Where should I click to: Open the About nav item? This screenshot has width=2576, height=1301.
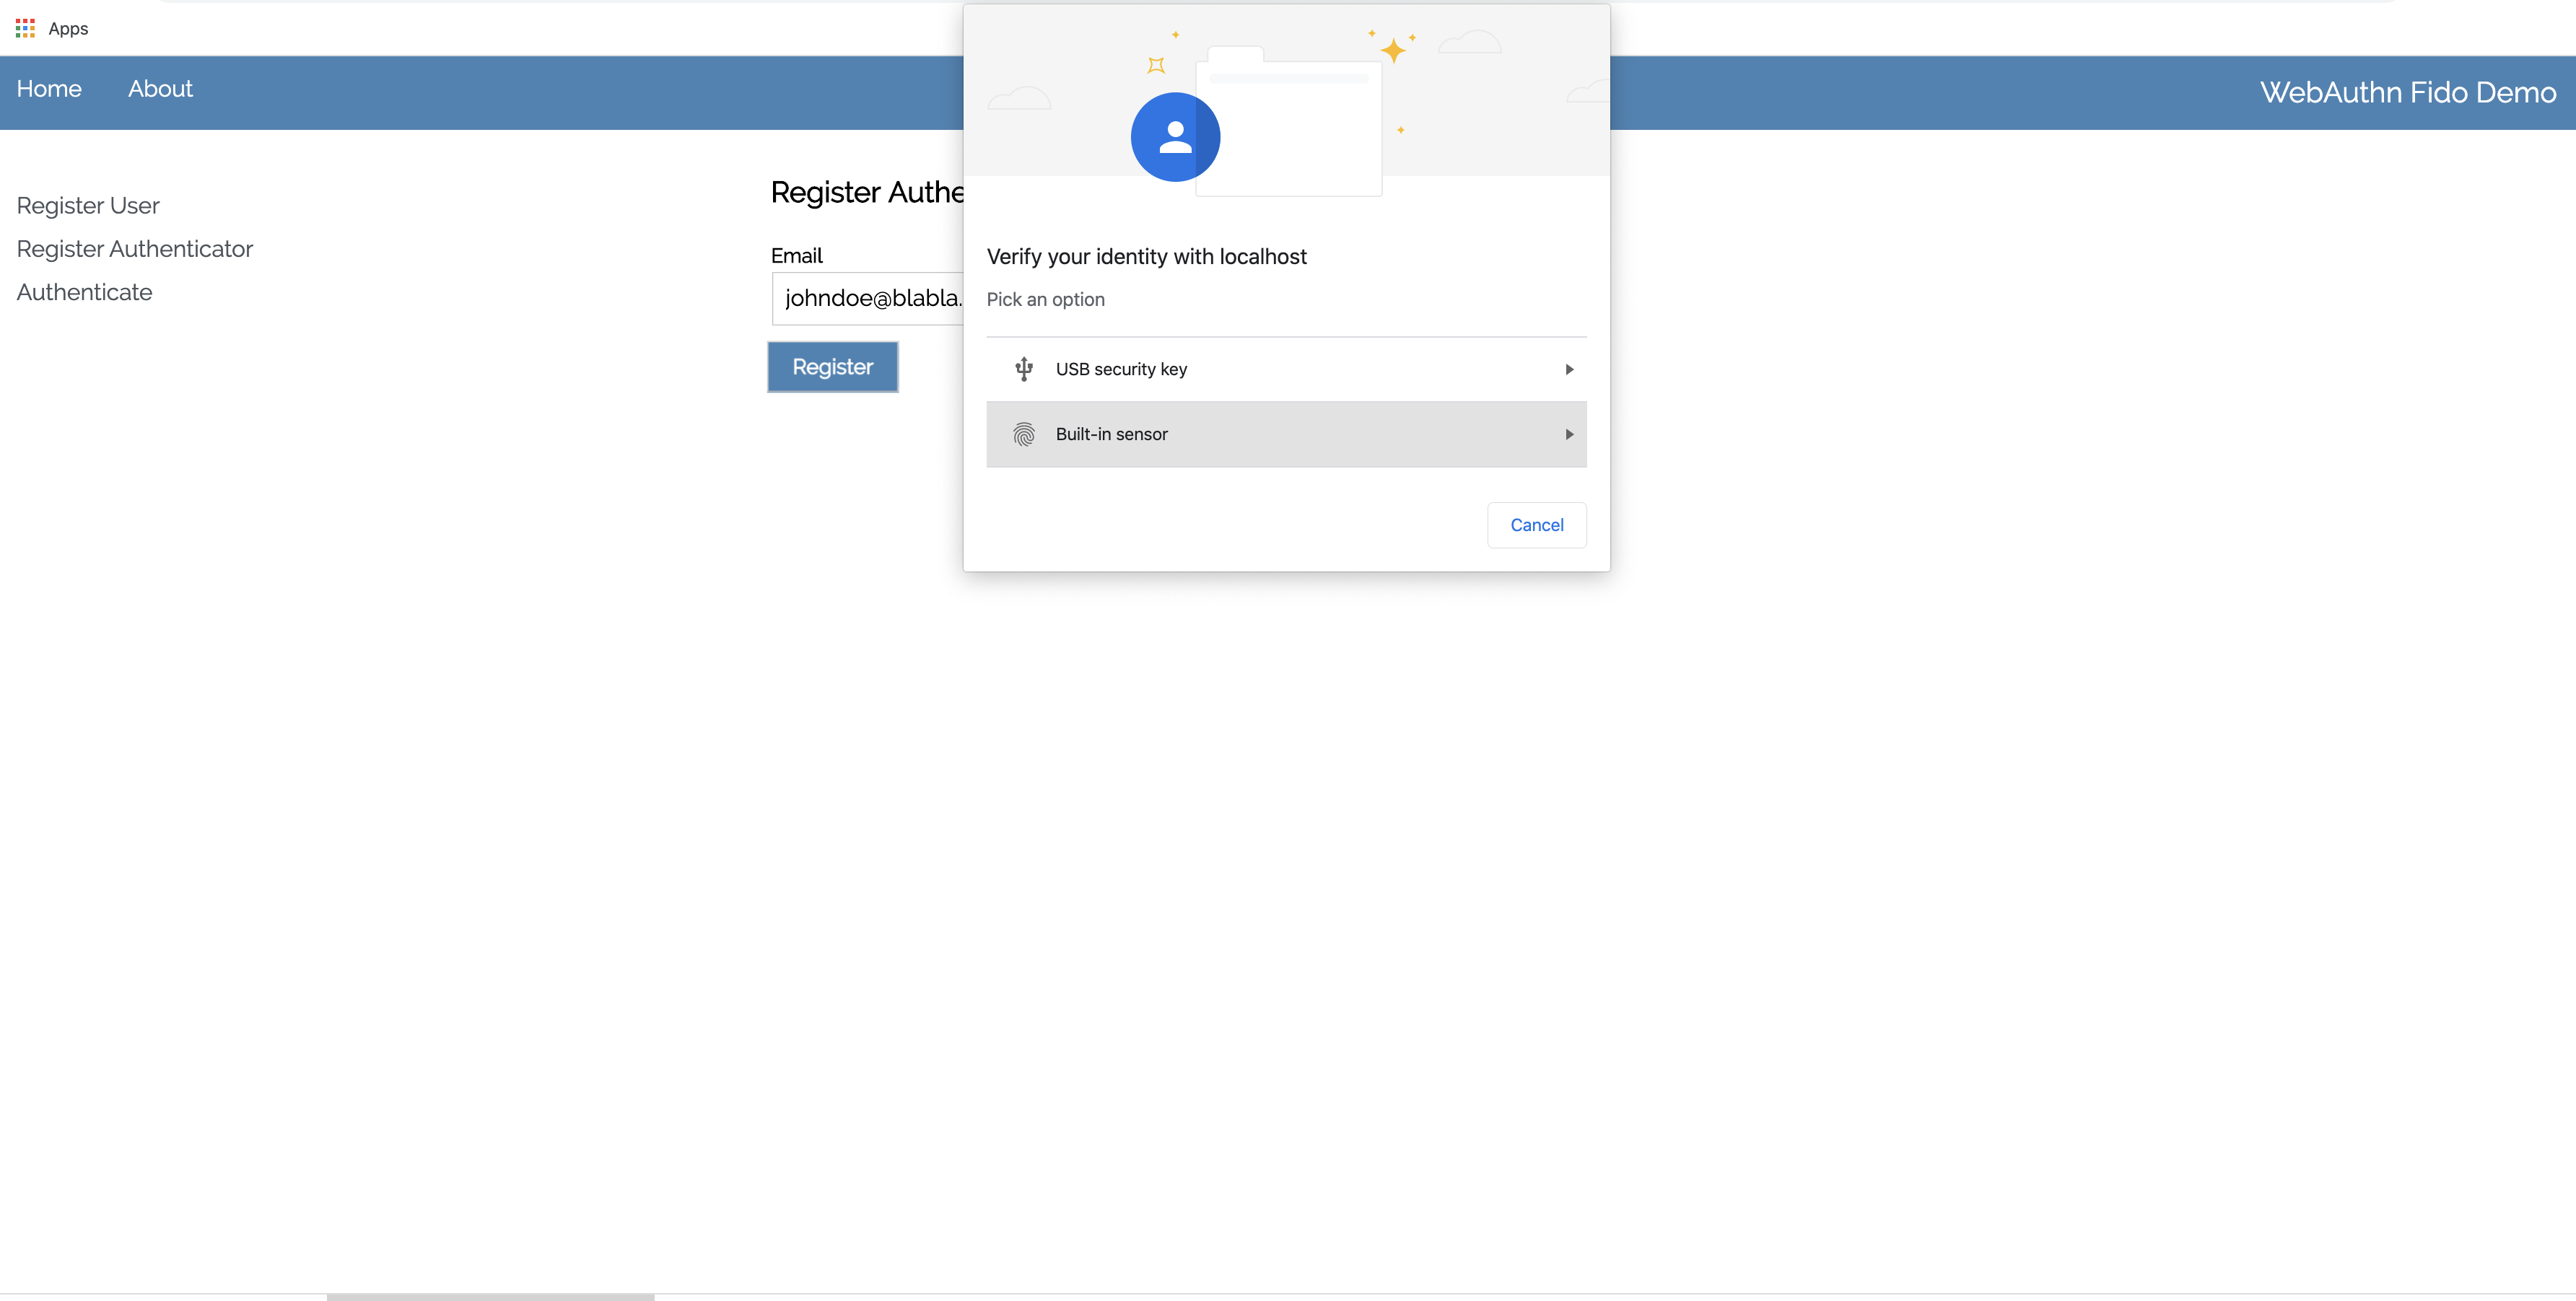[160, 89]
